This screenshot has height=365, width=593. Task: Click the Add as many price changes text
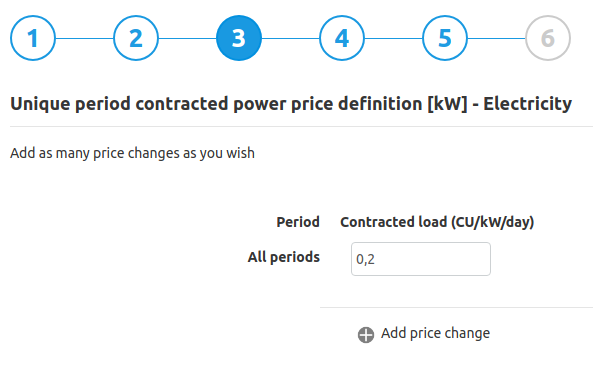(132, 153)
